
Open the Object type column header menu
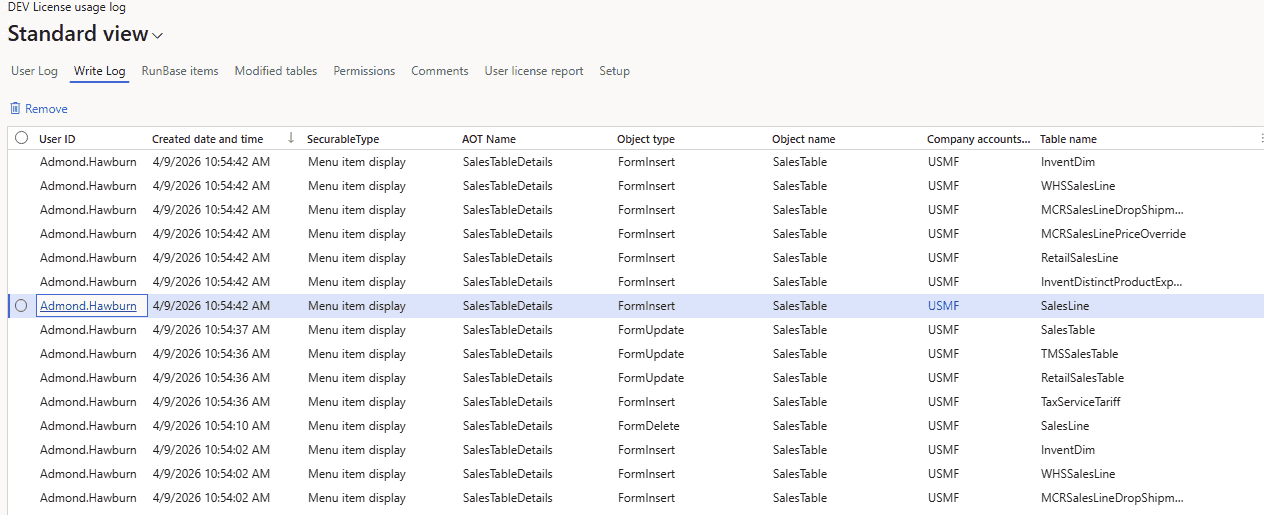coord(645,139)
